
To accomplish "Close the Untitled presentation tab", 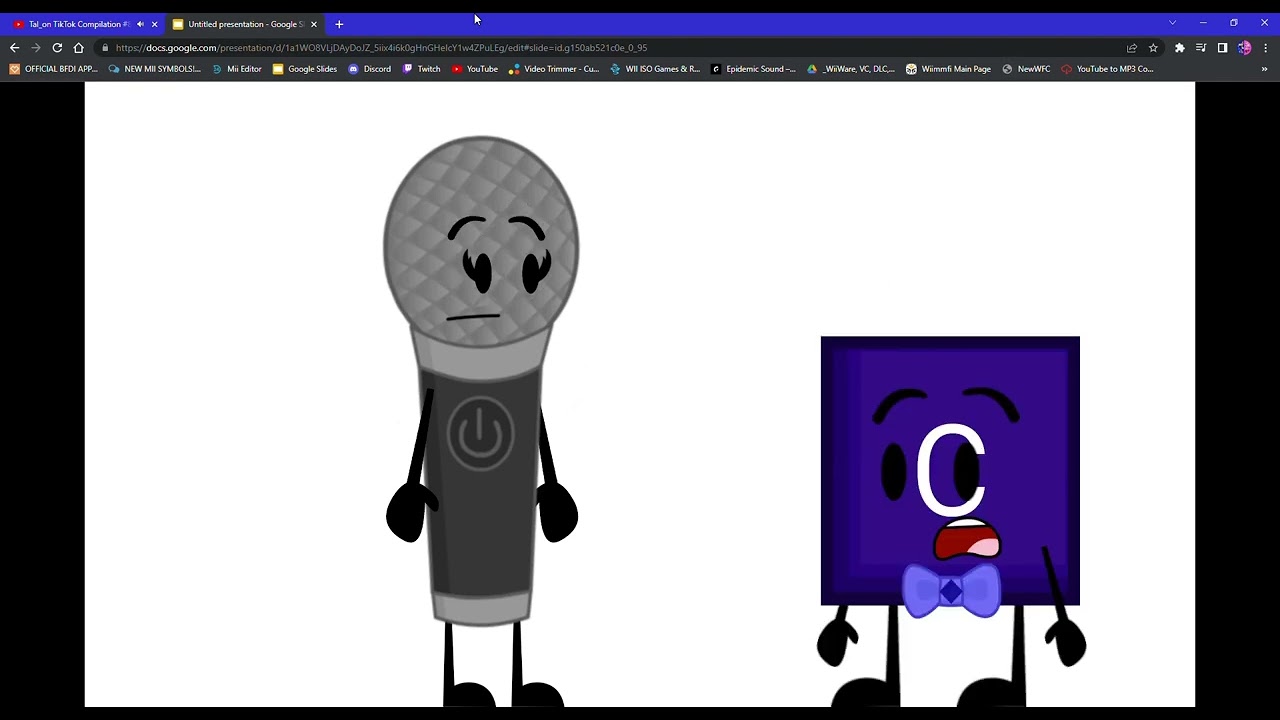I will coord(313,24).
